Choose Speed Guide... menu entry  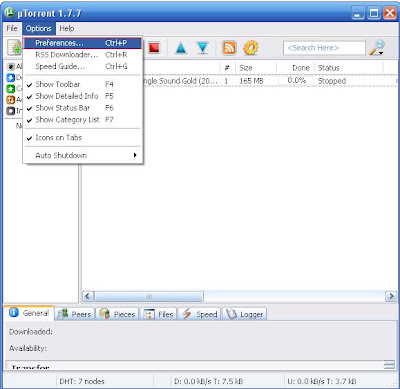pos(83,66)
